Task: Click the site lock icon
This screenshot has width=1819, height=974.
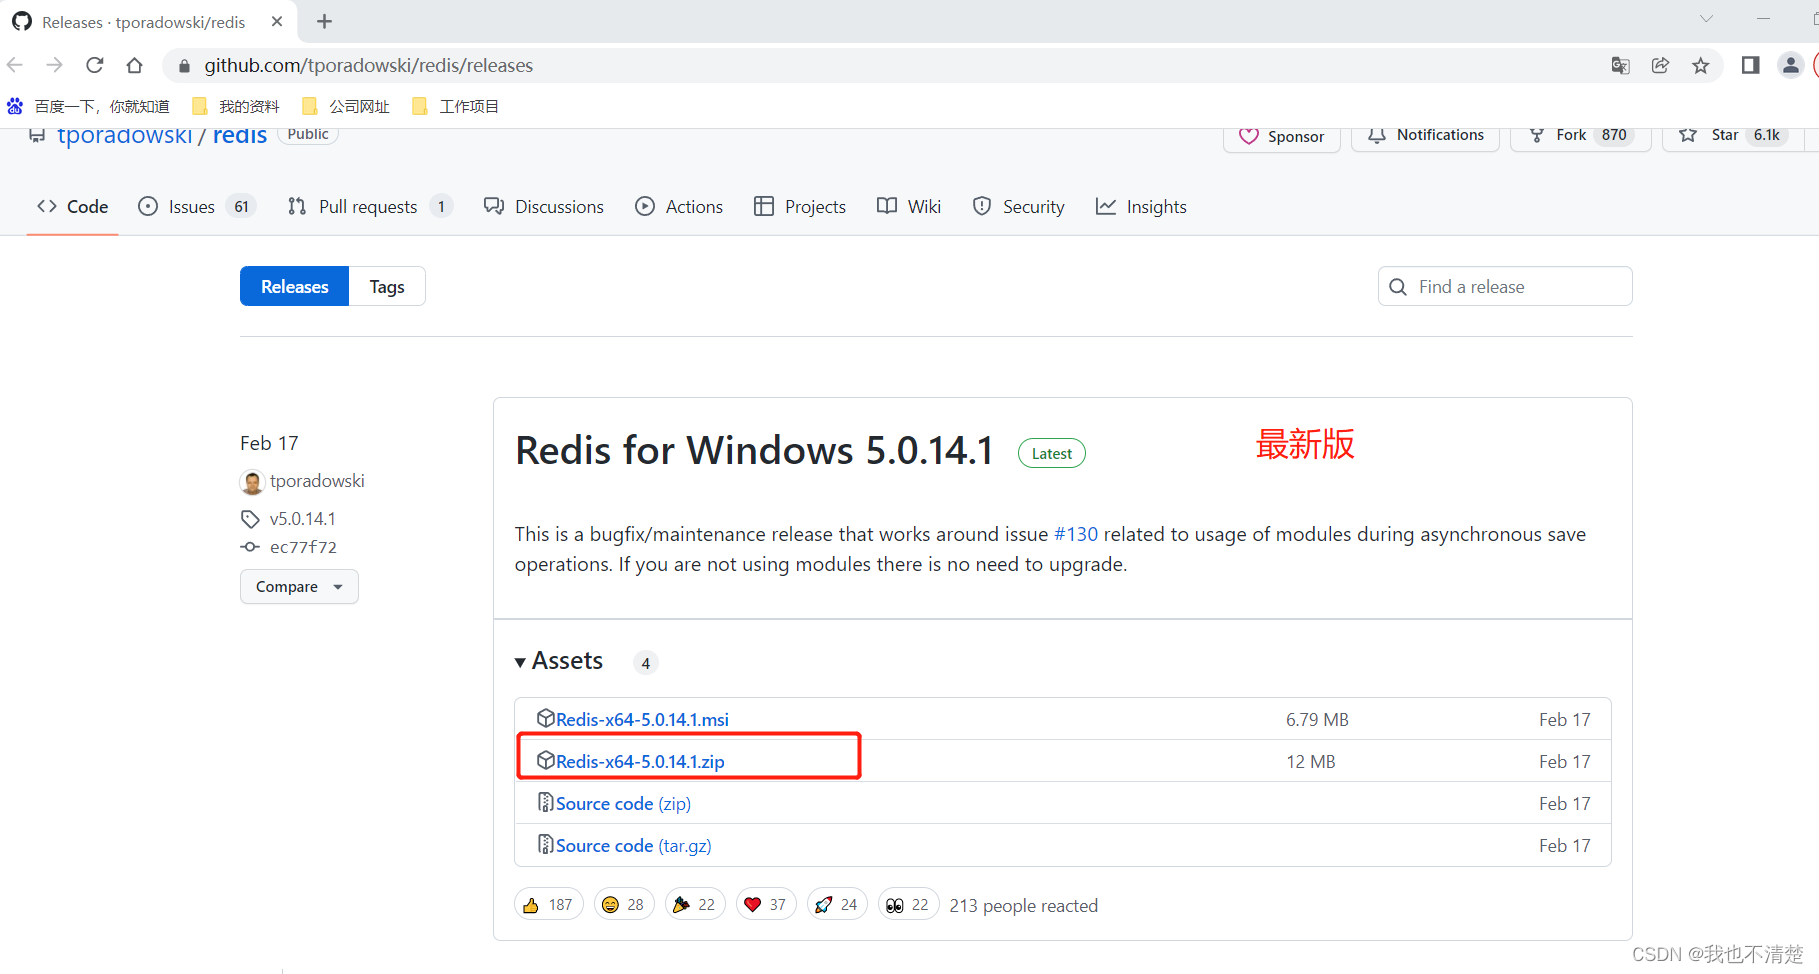Action: pos(184,66)
